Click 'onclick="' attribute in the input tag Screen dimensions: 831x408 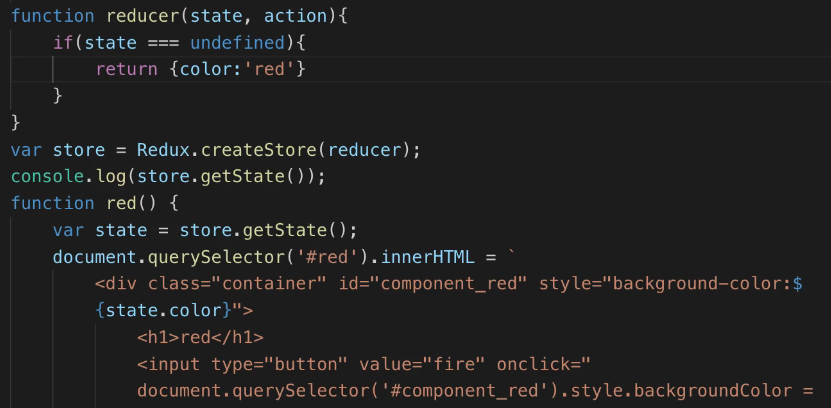(543, 365)
